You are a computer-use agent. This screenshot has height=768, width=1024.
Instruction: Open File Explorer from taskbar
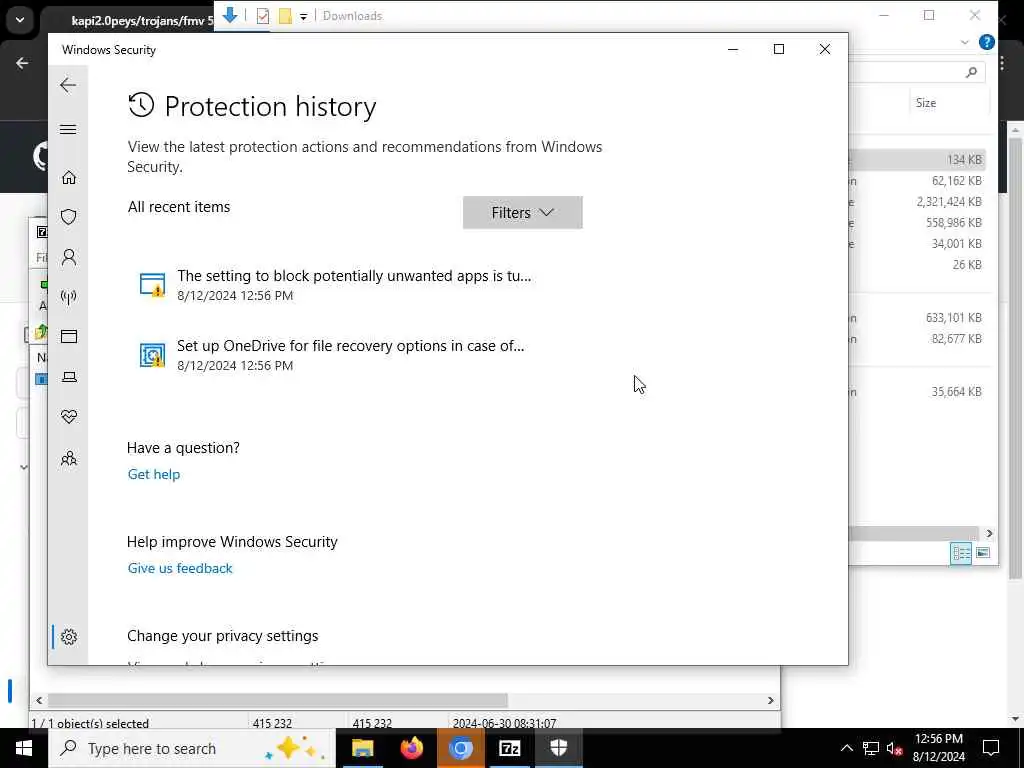[362, 748]
